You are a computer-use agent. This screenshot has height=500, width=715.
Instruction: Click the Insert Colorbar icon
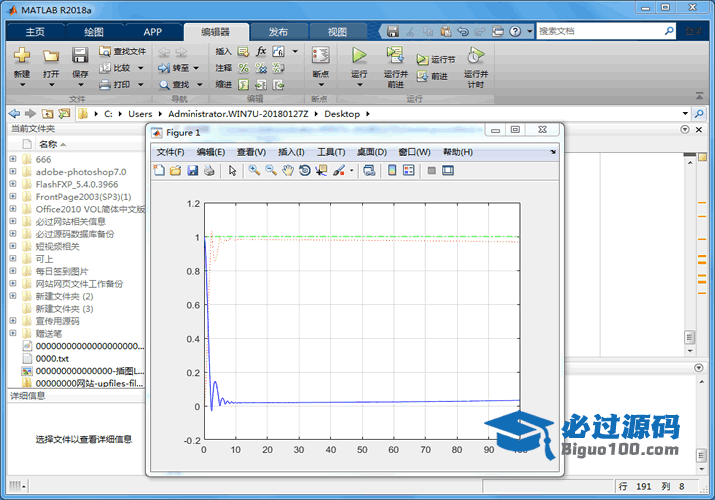[x=392, y=170]
